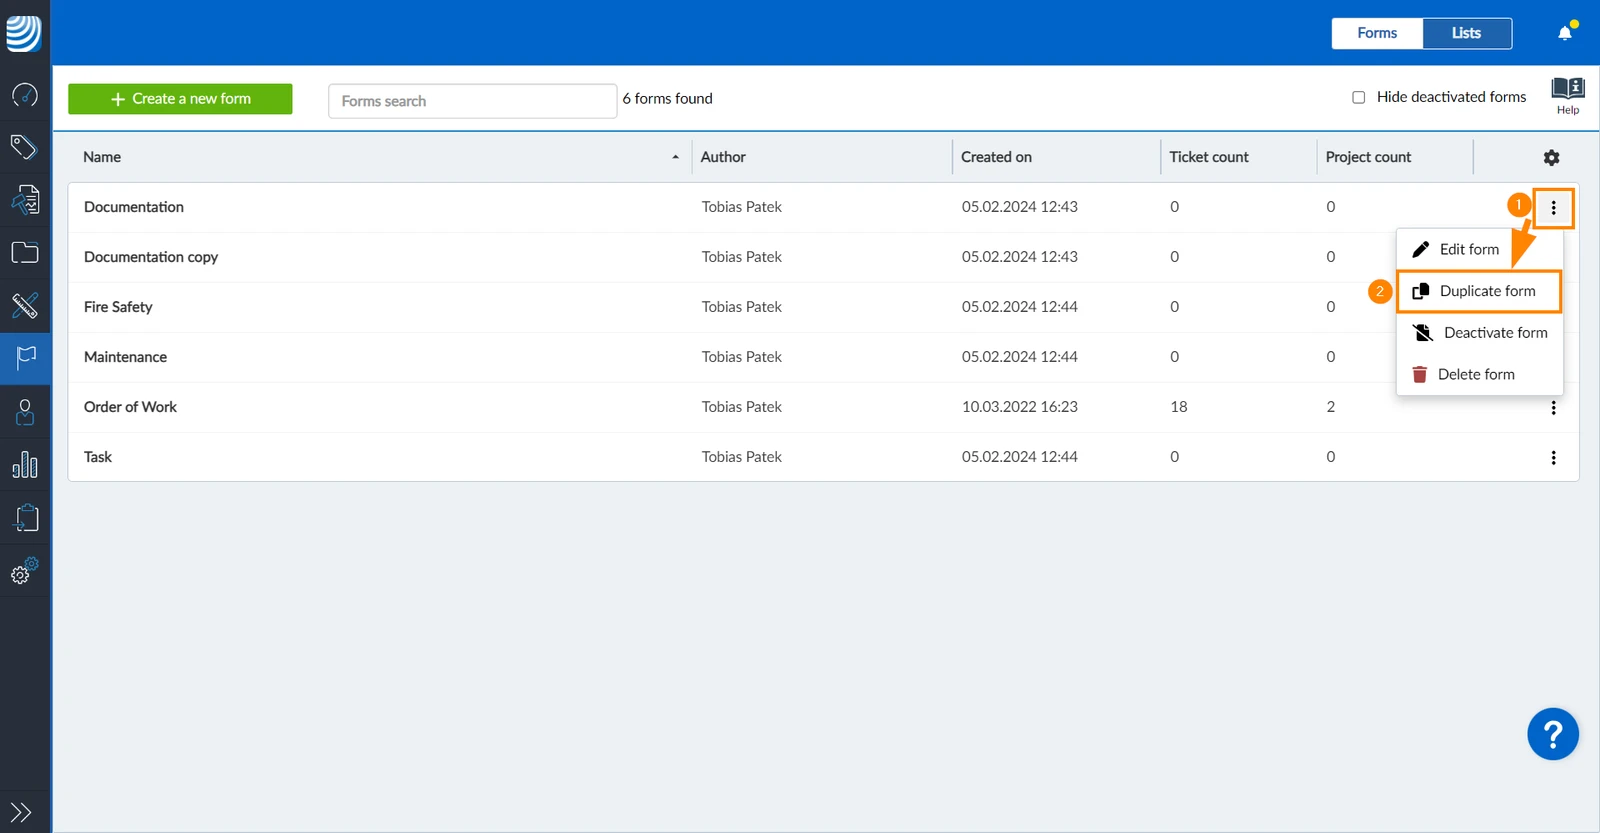Enable Hide deactivated forms checkbox
The image size is (1600, 833).
tap(1358, 97)
